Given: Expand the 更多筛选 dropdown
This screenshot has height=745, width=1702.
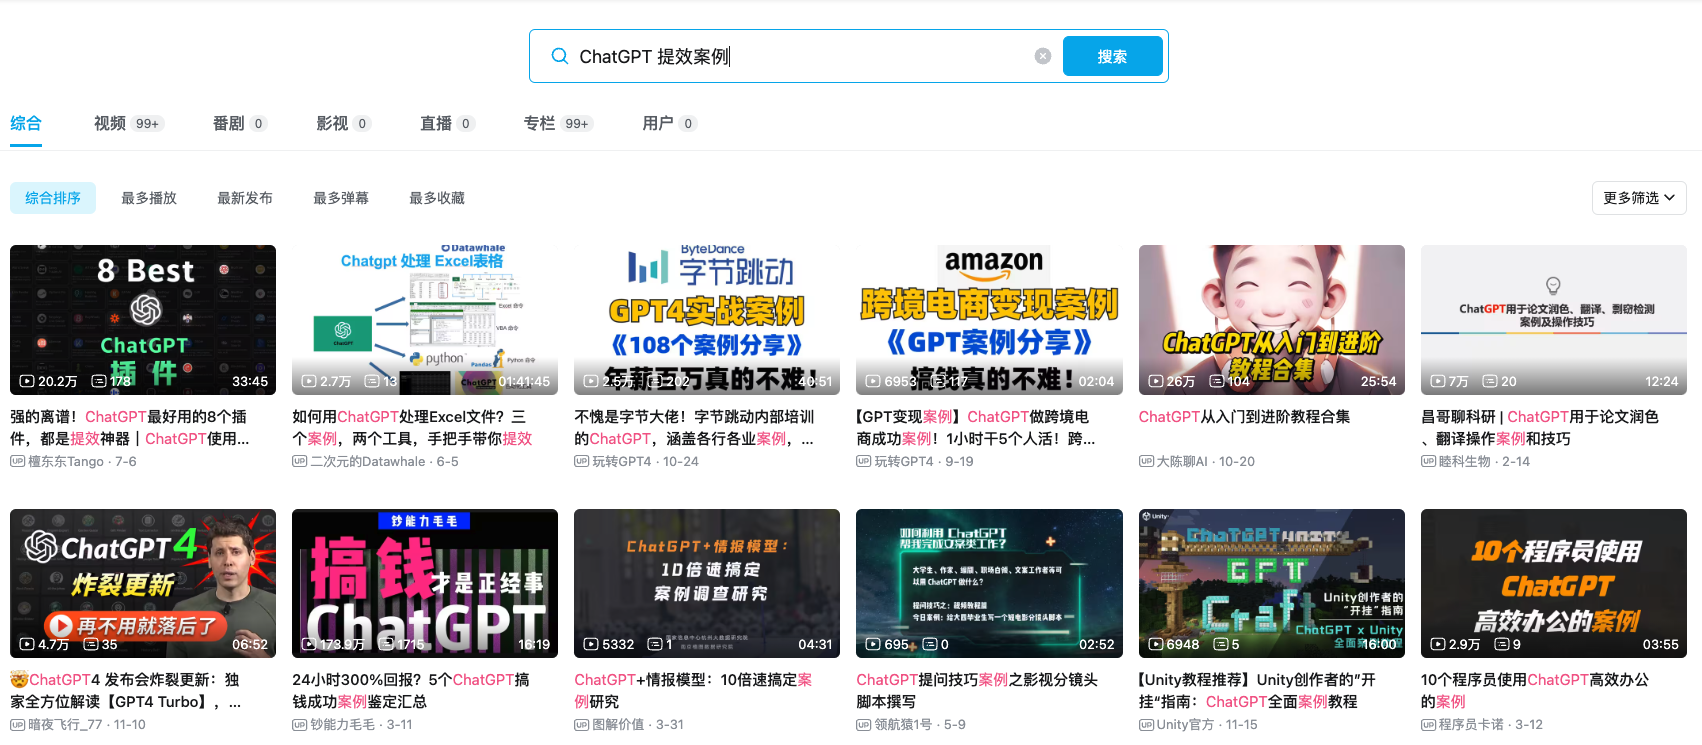Looking at the screenshot, I should (x=1639, y=198).
